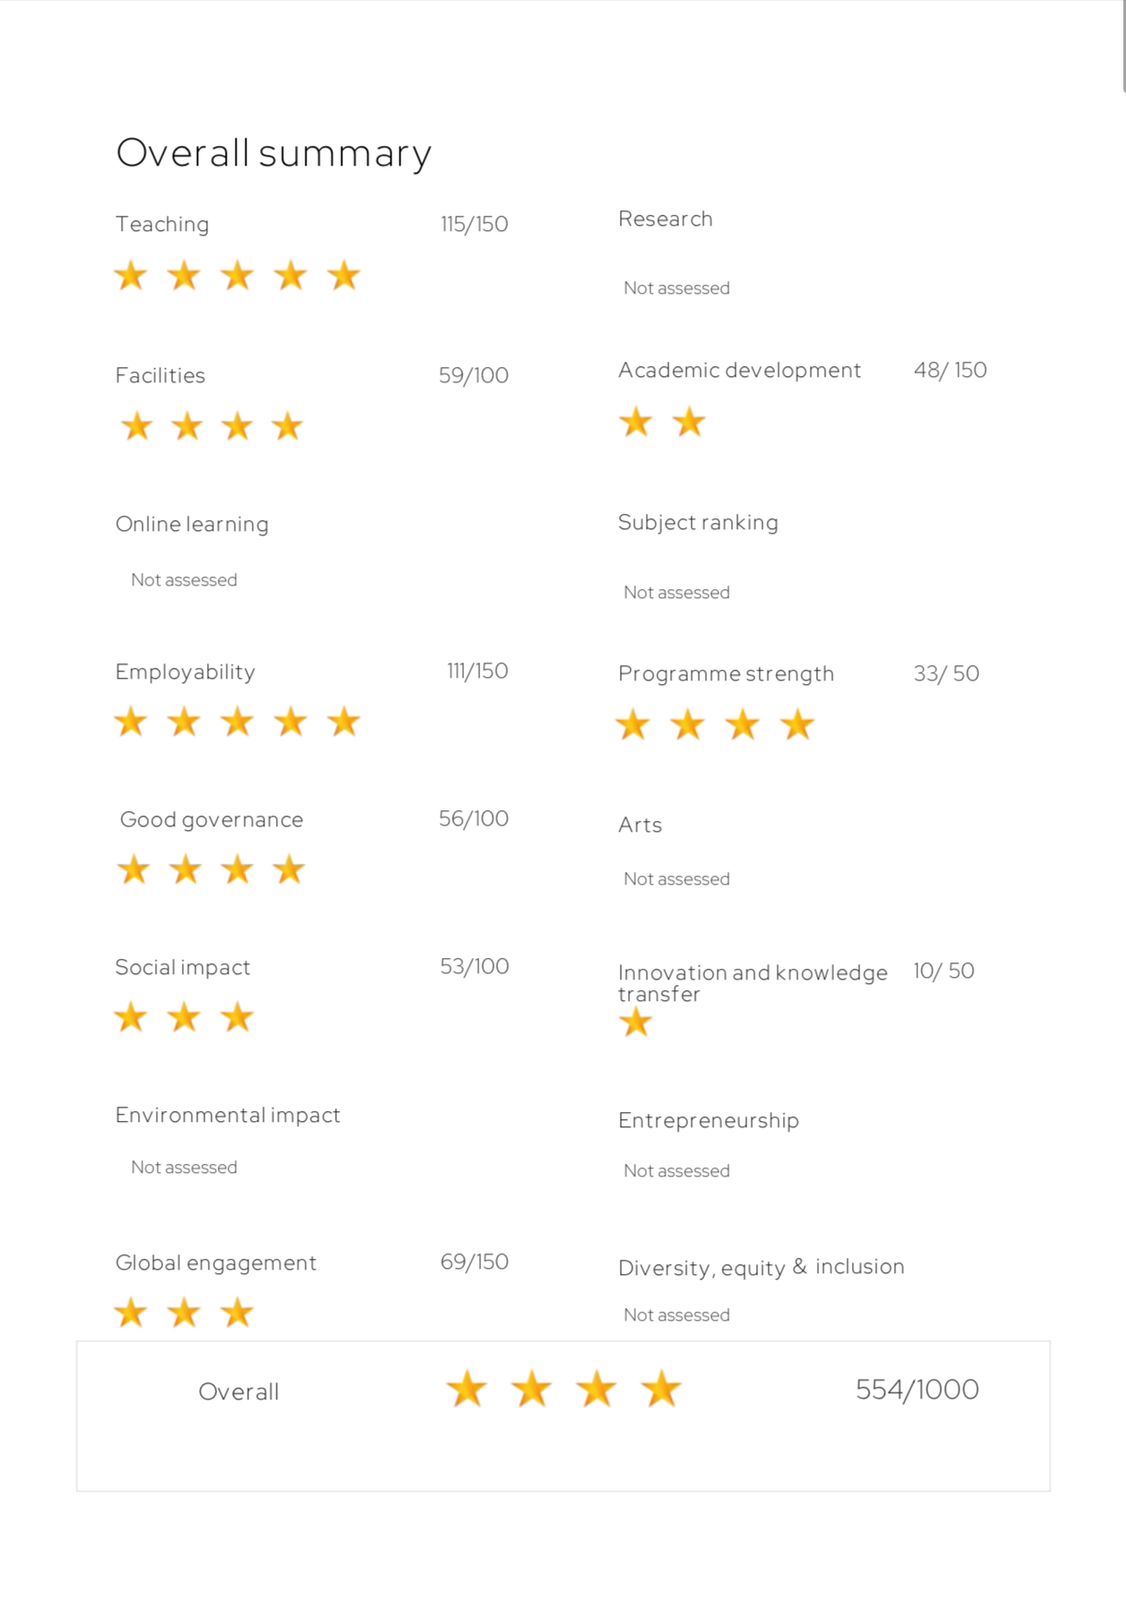Click the first Good governance star
This screenshot has height=1600, width=1126.
pos(134,870)
